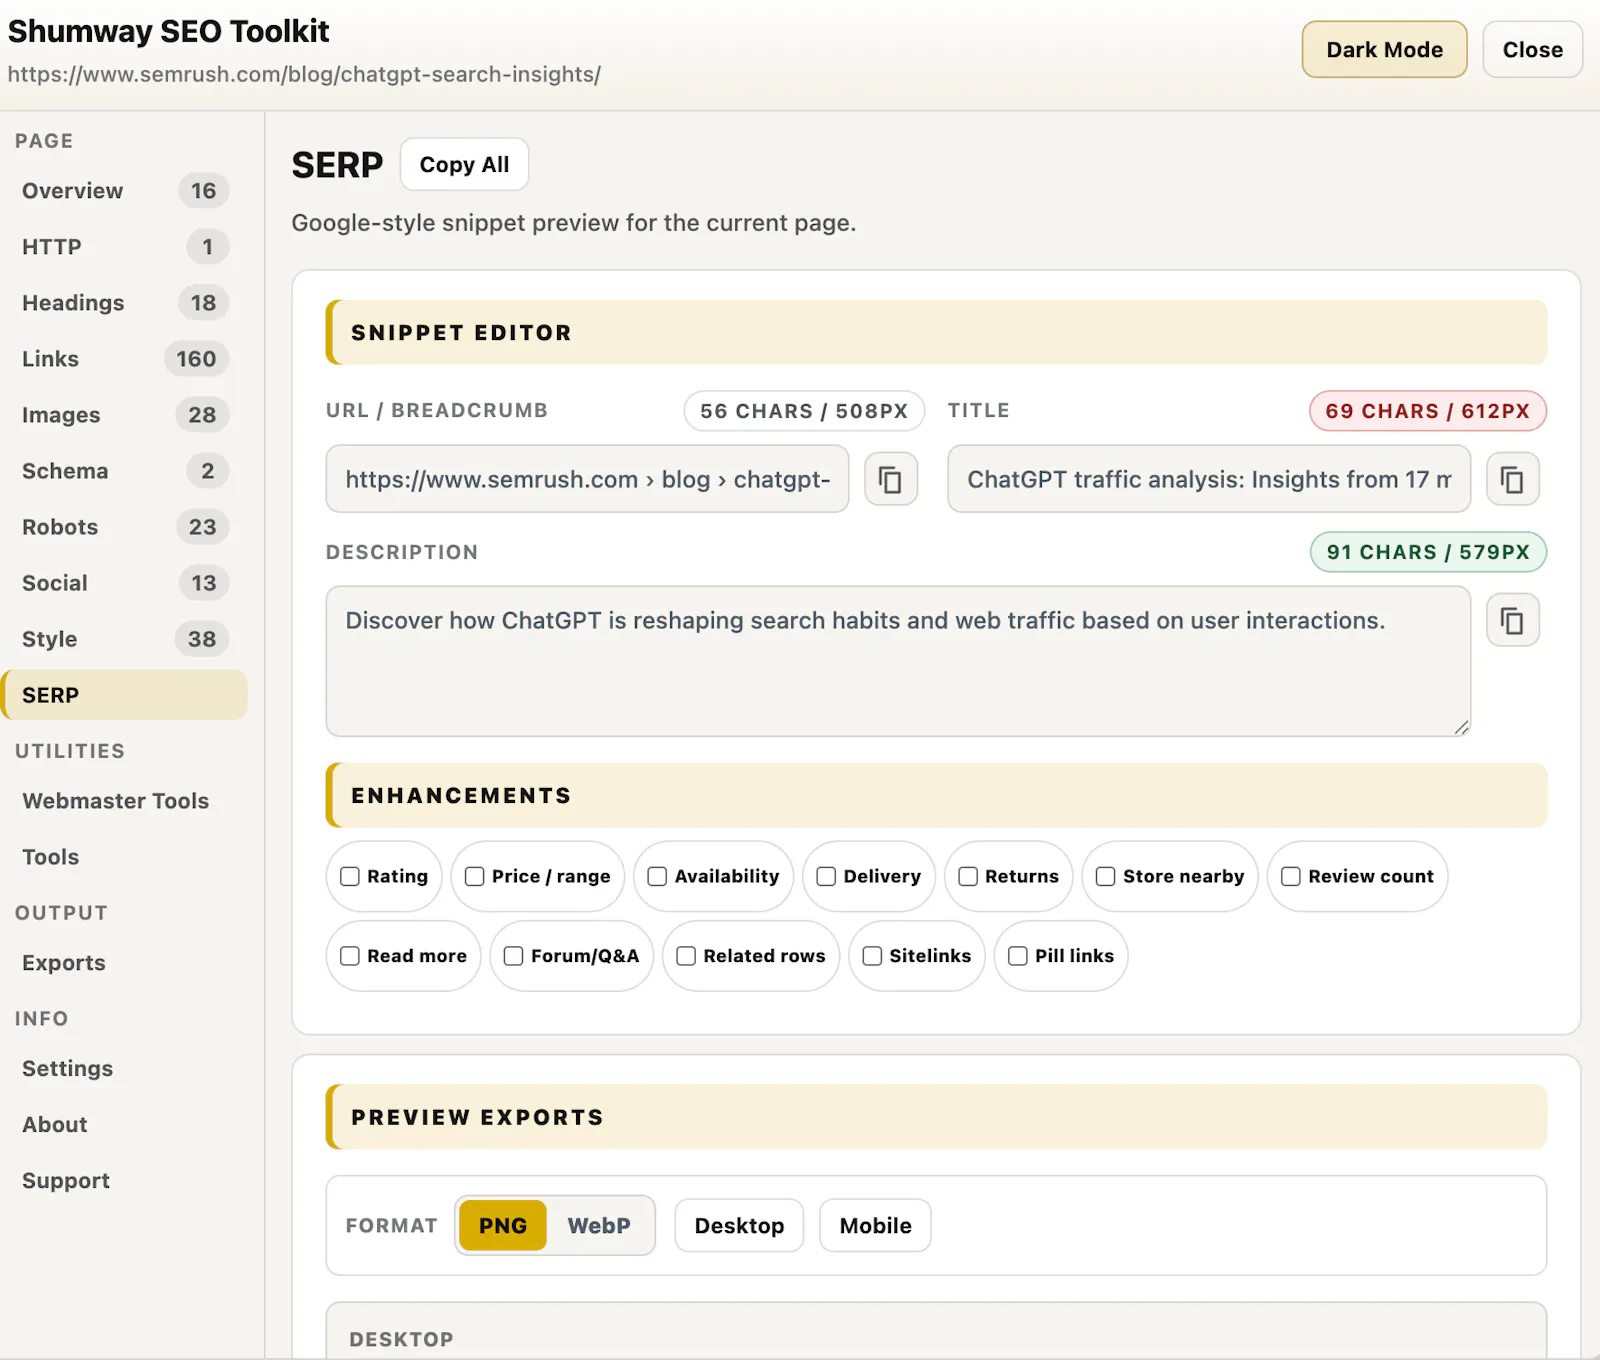This screenshot has width=1600, height=1360.
Task: Open the Support page
Action: coord(125,1181)
